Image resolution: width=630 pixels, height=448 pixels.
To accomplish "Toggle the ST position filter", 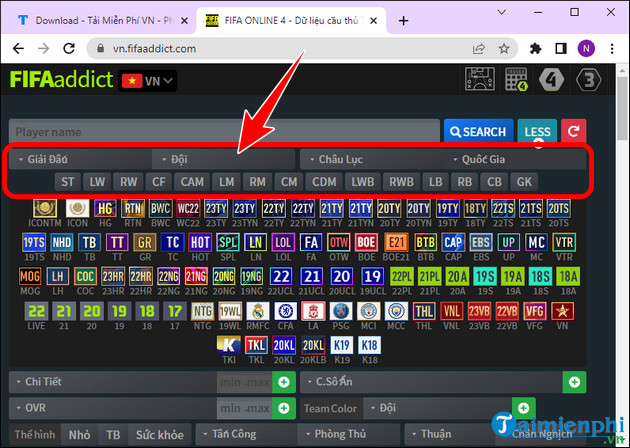I will pyautogui.click(x=68, y=182).
